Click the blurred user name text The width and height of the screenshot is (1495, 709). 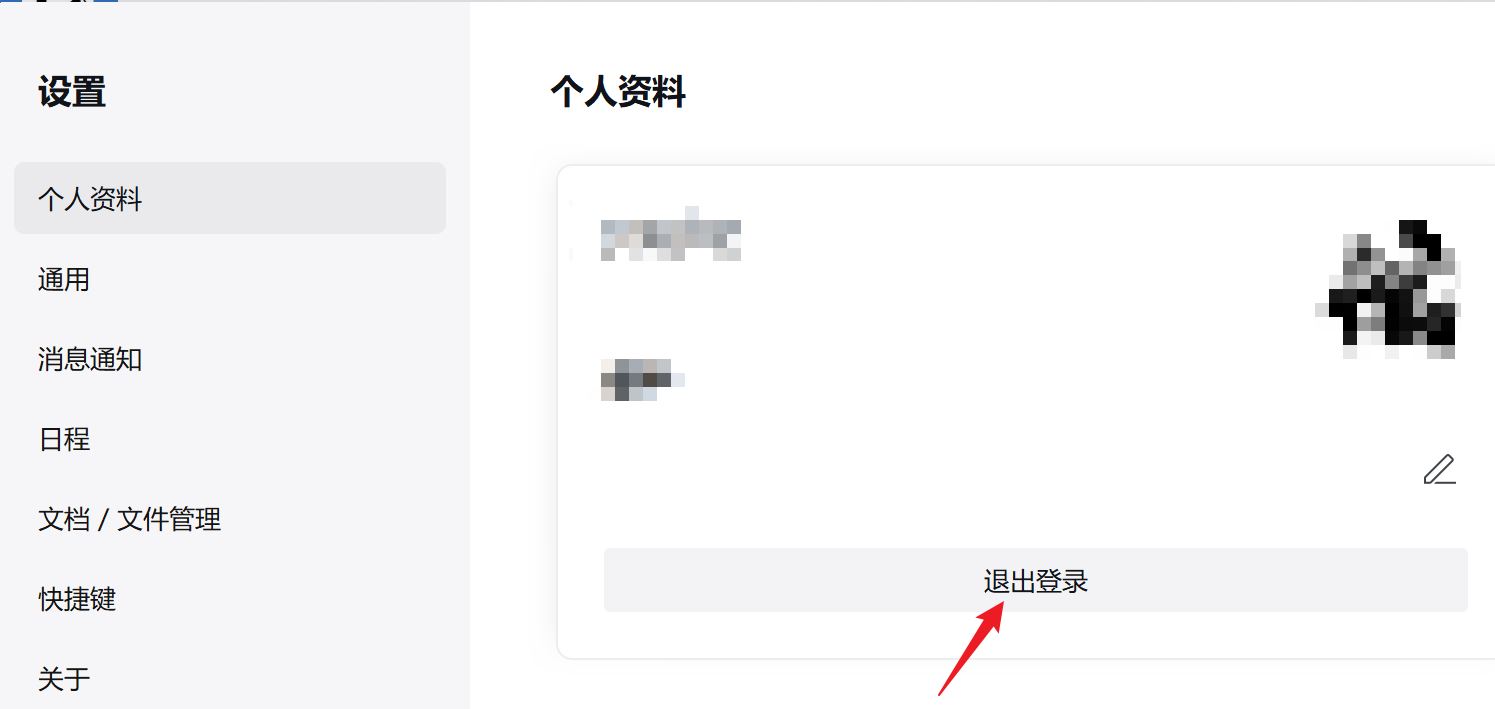click(671, 234)
